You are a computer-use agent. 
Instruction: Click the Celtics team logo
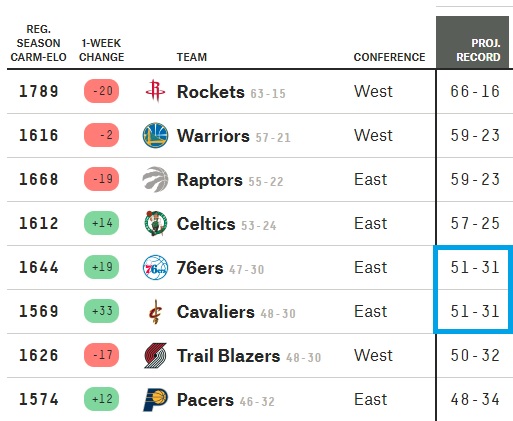[155, 223]
